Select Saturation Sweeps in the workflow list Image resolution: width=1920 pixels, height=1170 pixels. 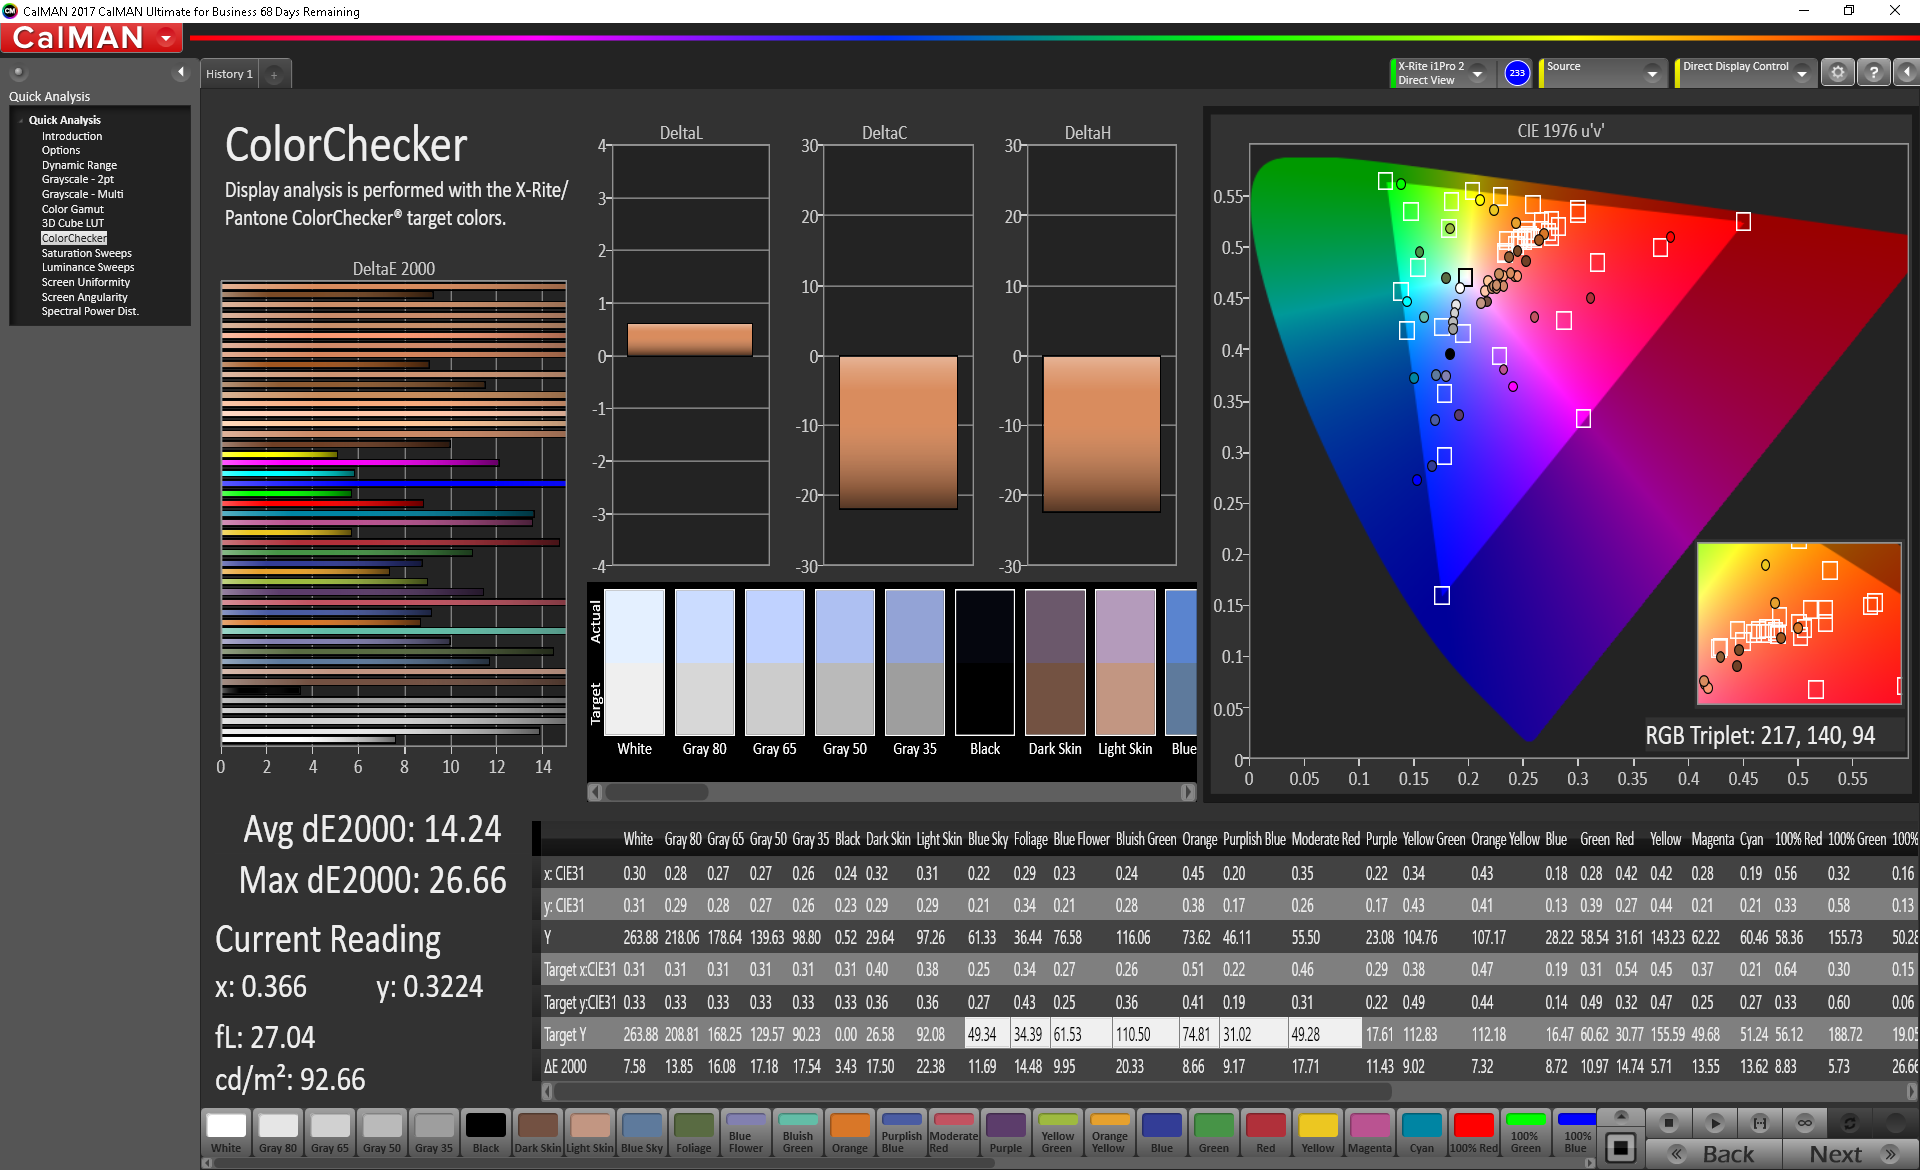tap(86, 253)
